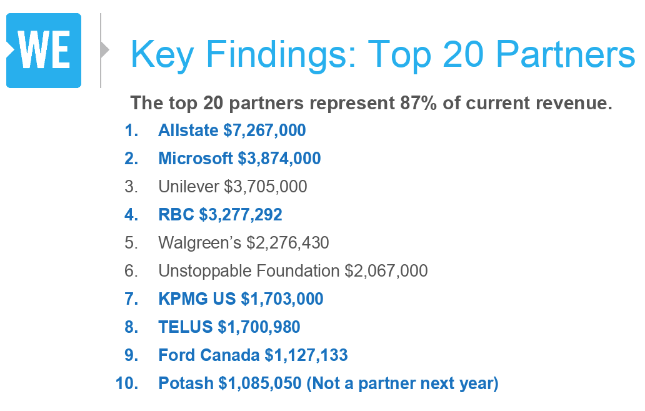The height and width of the screenshot is (411, 645).
Task: Select the Walgreen's $2,276,430 item
Action: pyautogui.click(x=244, y=243)
